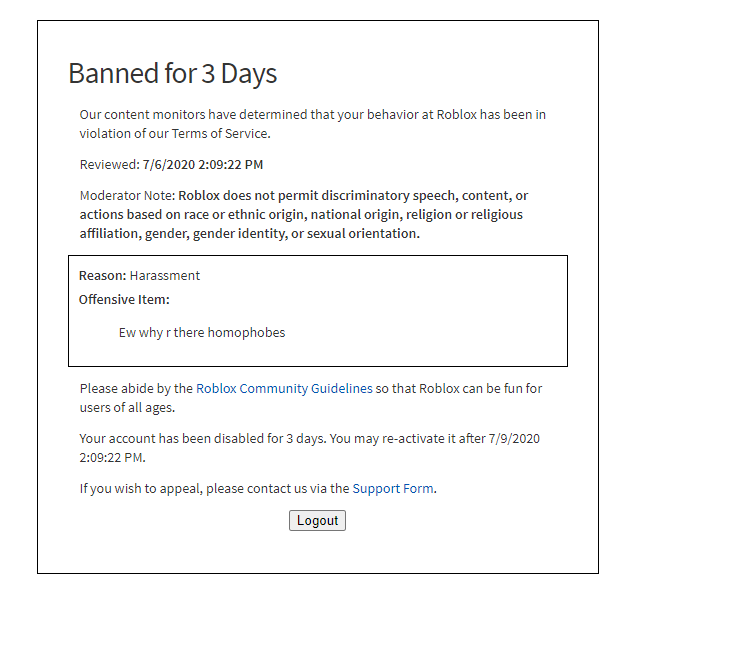This screenshot has width=745, height=646.
Task: Click the 'Our content monitors have determined' paragraph
Action: [x=313, y=124]
